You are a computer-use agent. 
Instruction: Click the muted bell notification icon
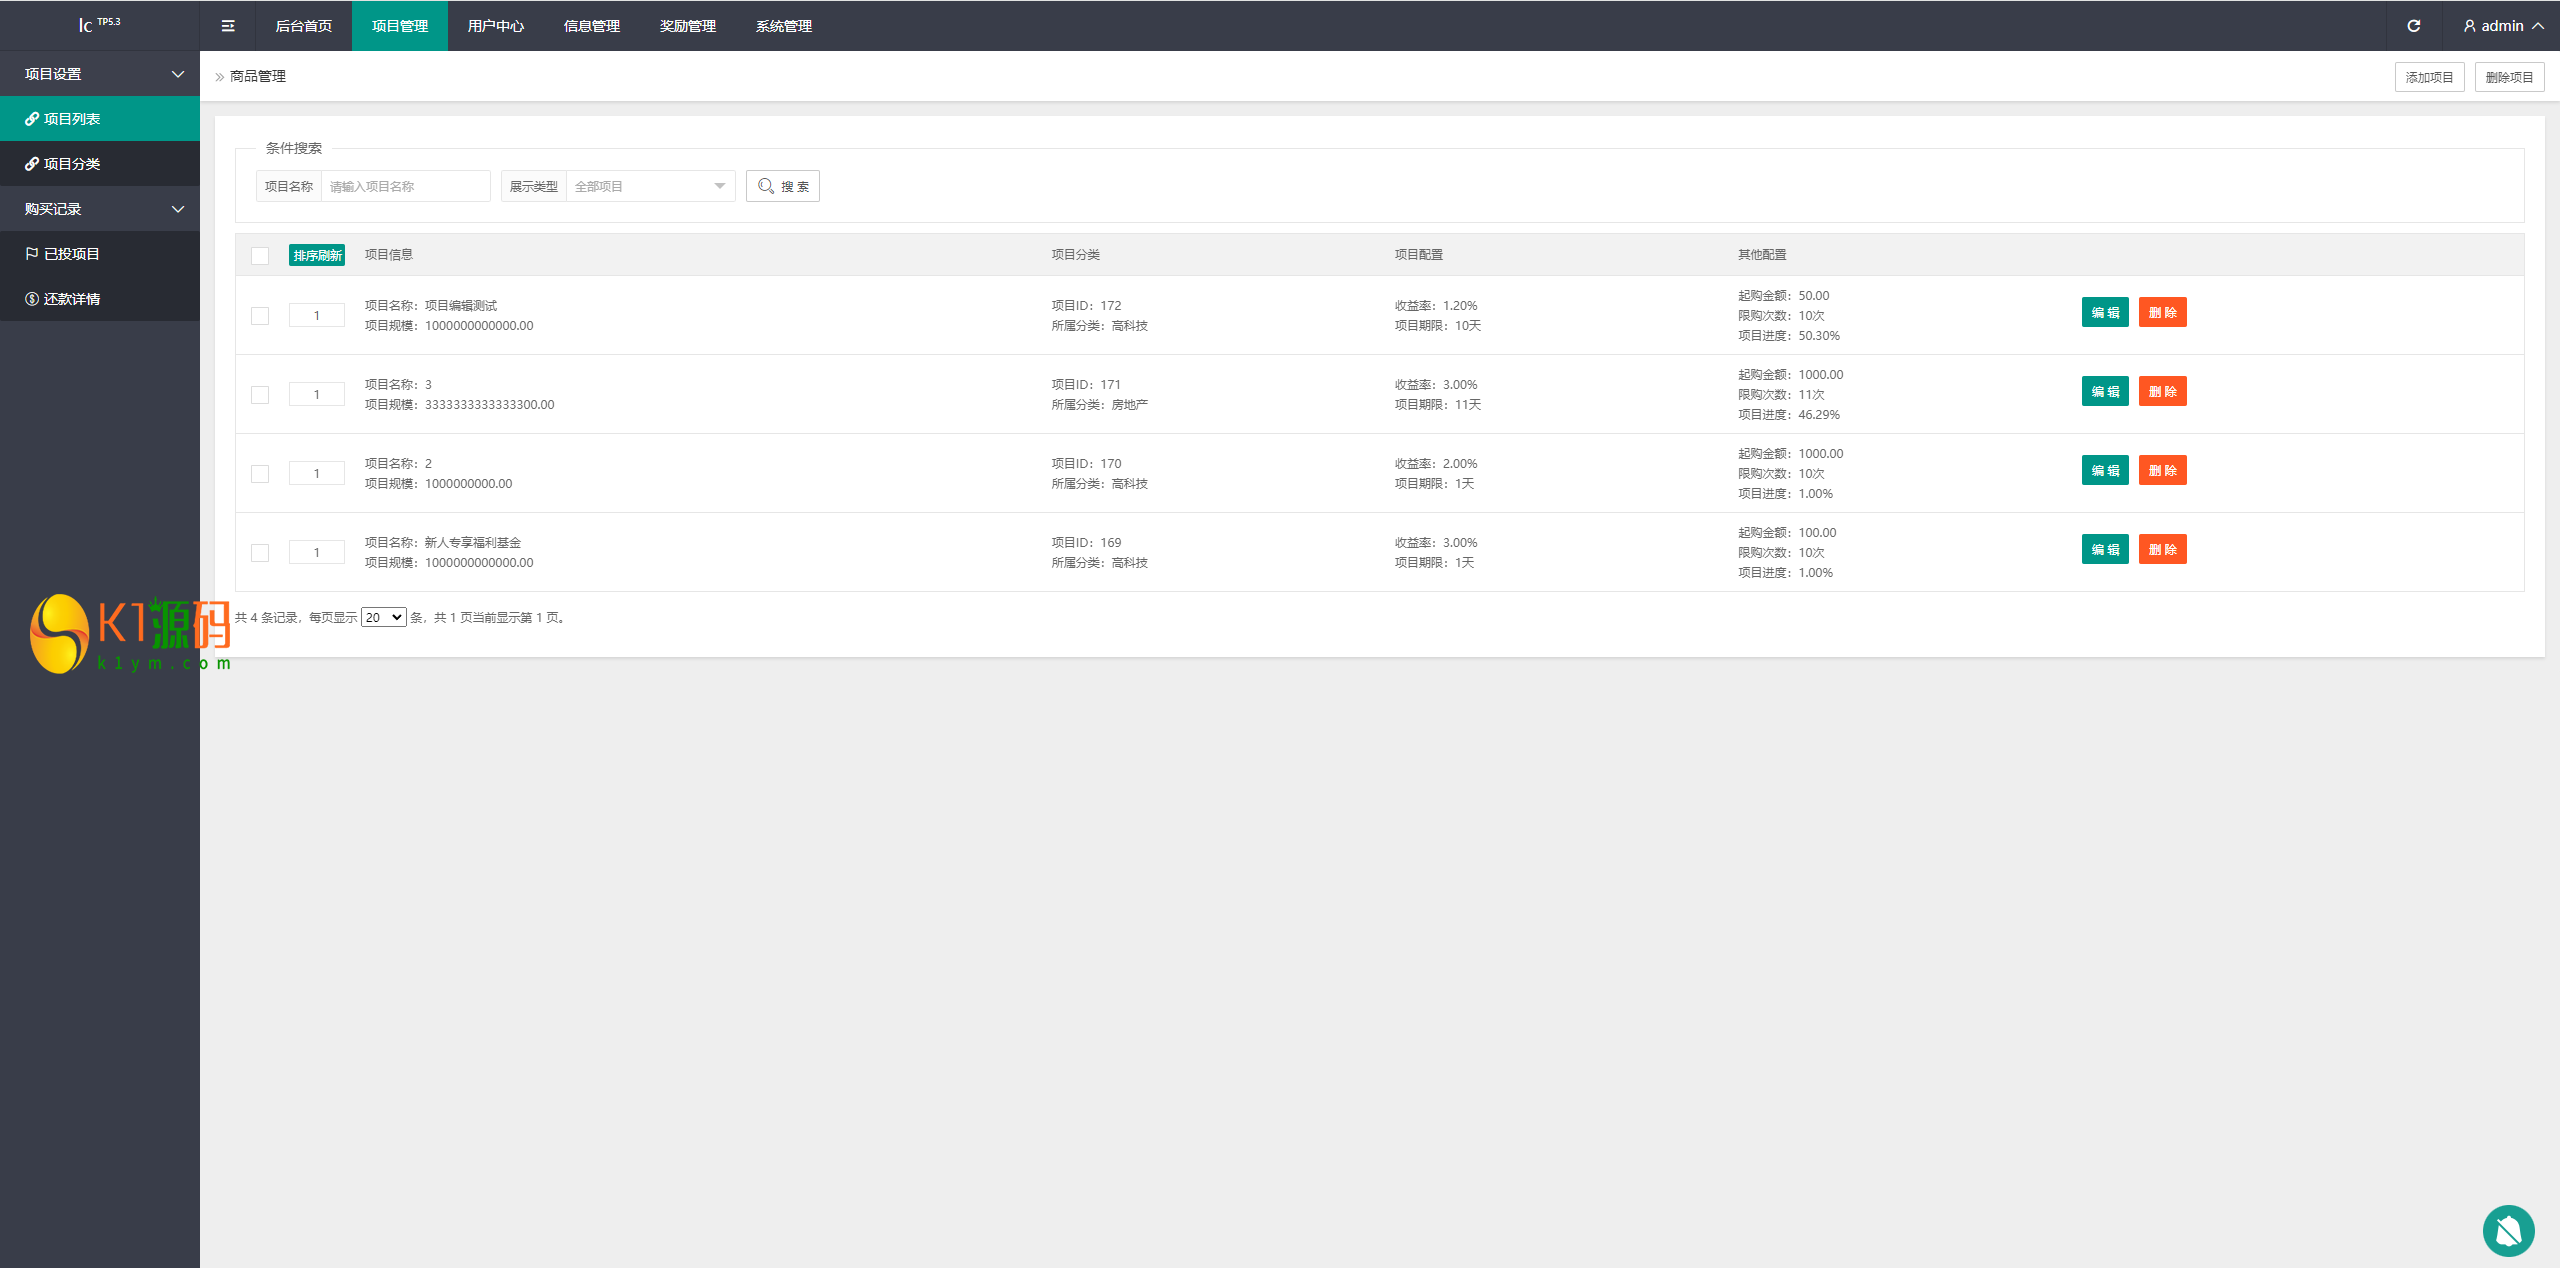coord(2508,1230)
